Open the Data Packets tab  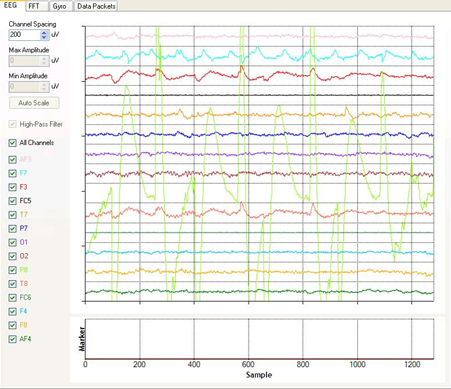96,6
